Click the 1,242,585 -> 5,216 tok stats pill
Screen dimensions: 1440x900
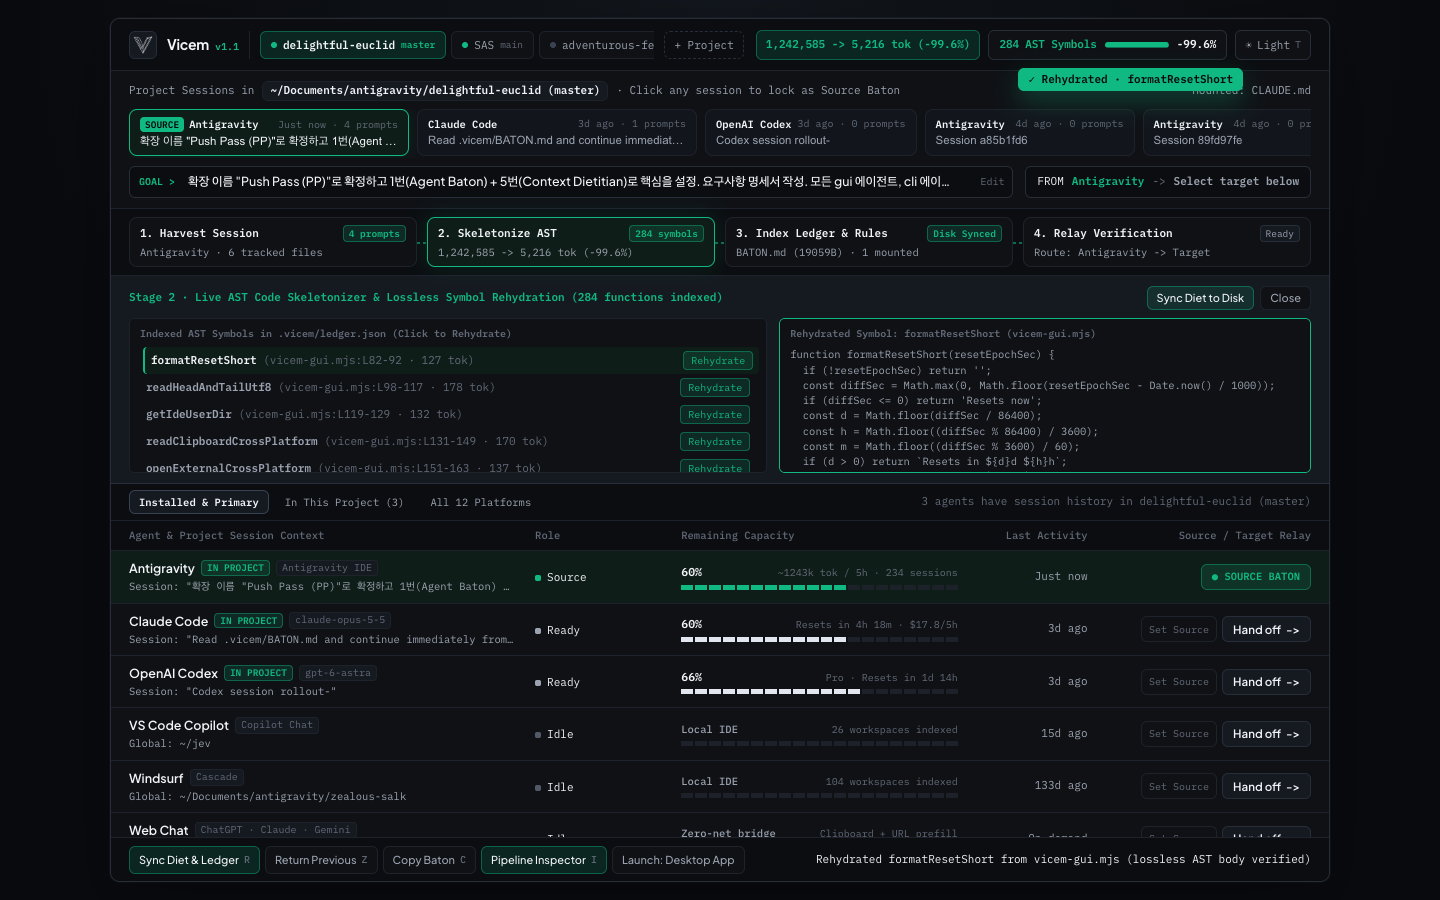[x=867, y=45]
